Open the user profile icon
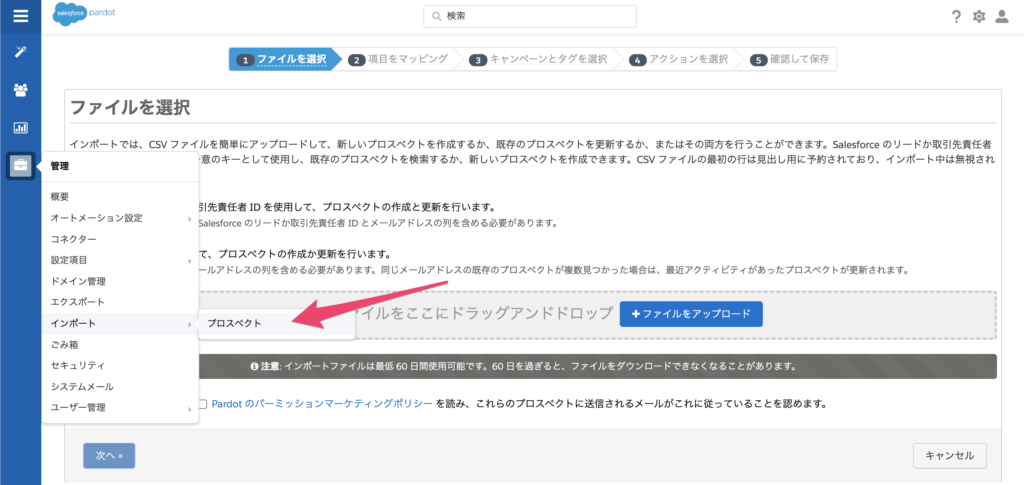1024x485 pixels. coord(1002,17)
